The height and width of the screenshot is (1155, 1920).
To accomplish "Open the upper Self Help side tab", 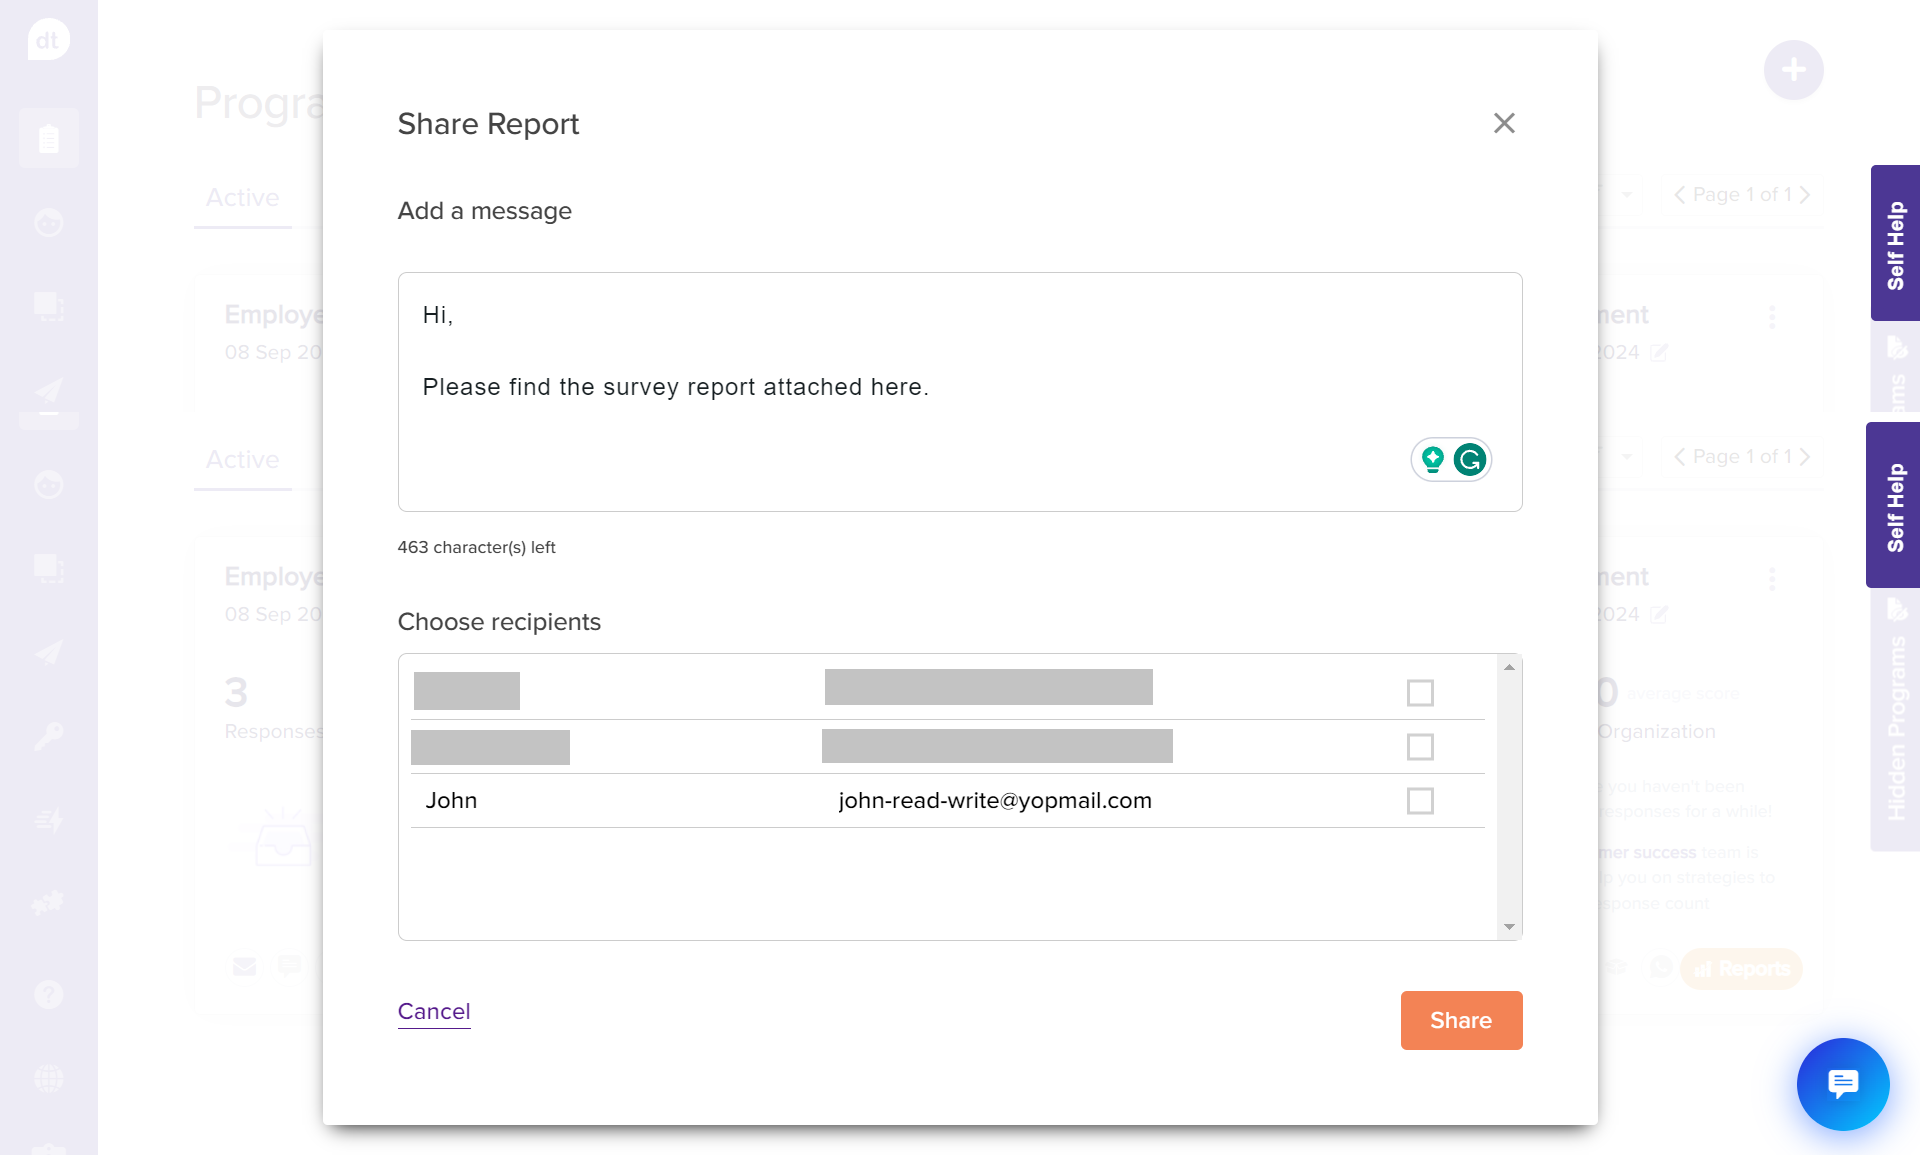I will [1895, 244].
